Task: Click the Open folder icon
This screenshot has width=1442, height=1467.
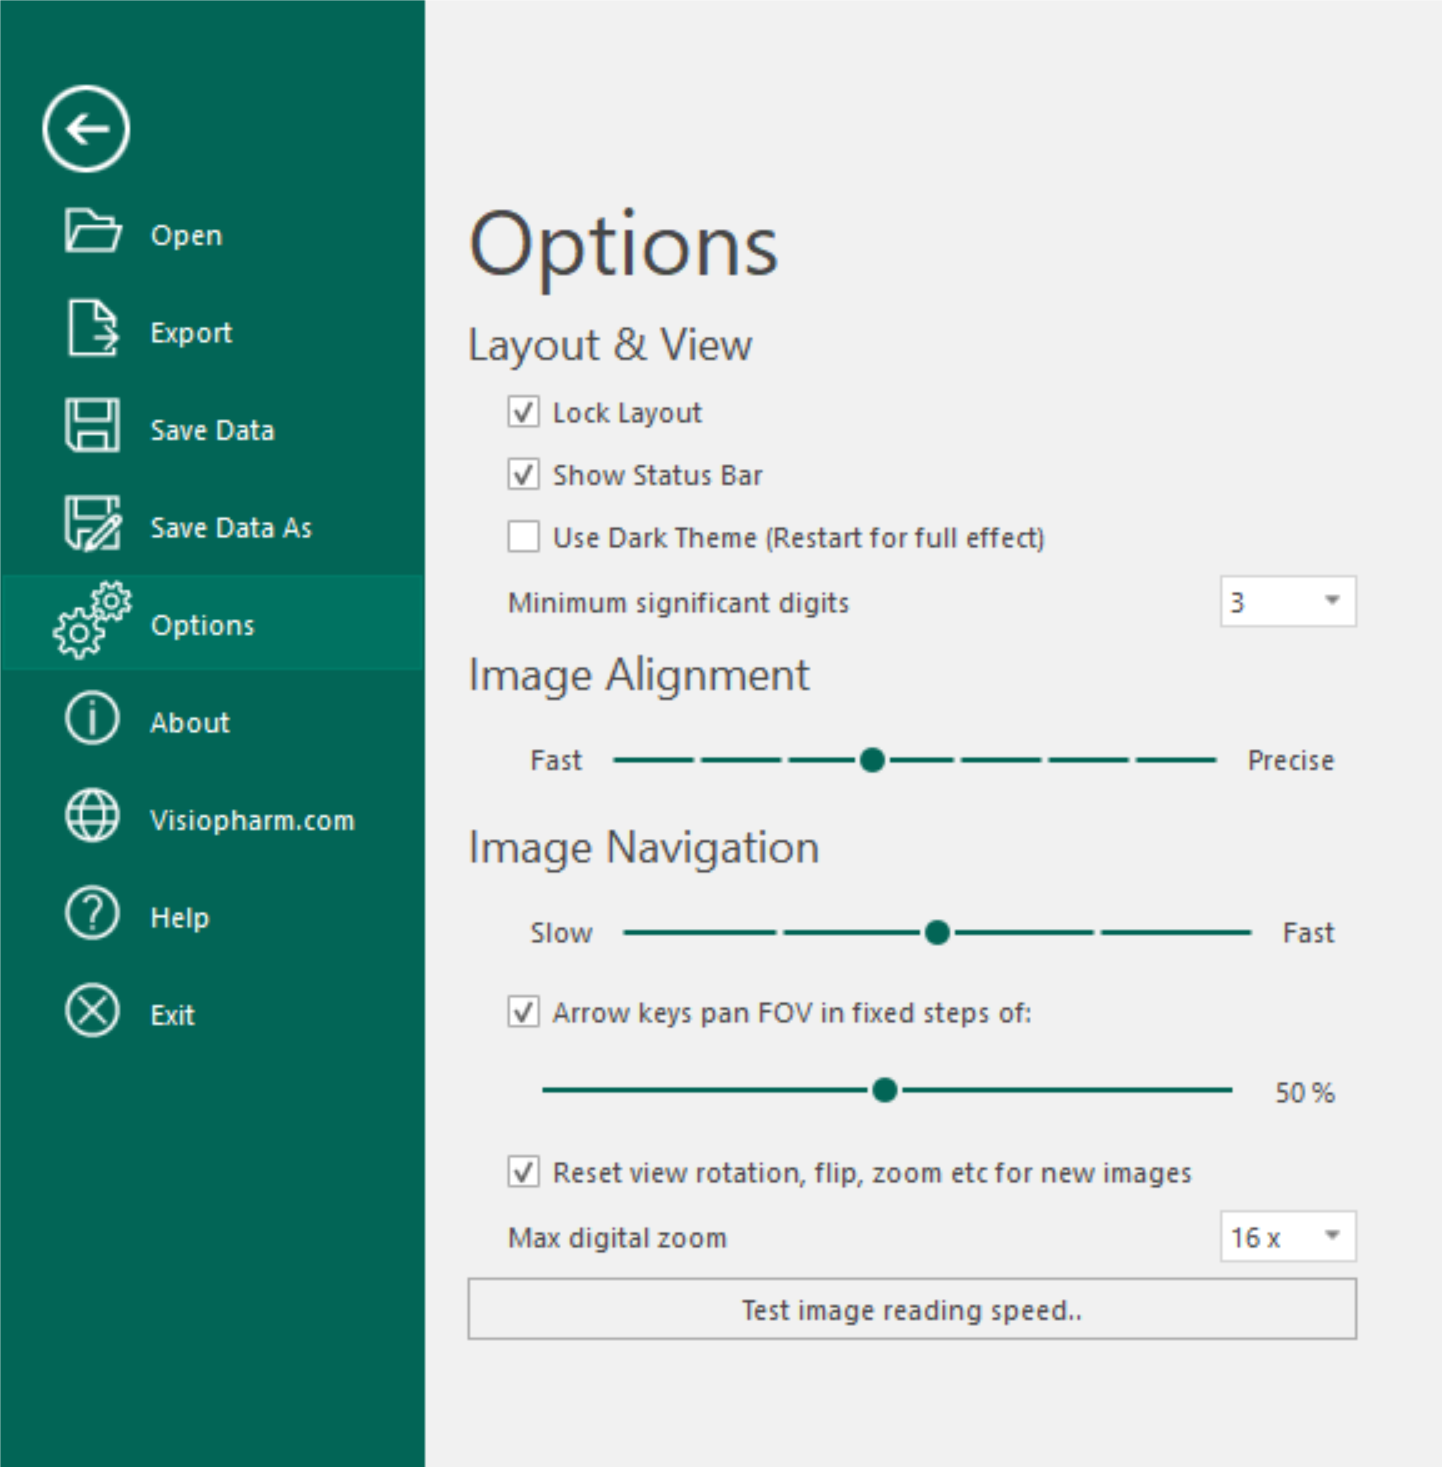Action: tap(92, 232)
